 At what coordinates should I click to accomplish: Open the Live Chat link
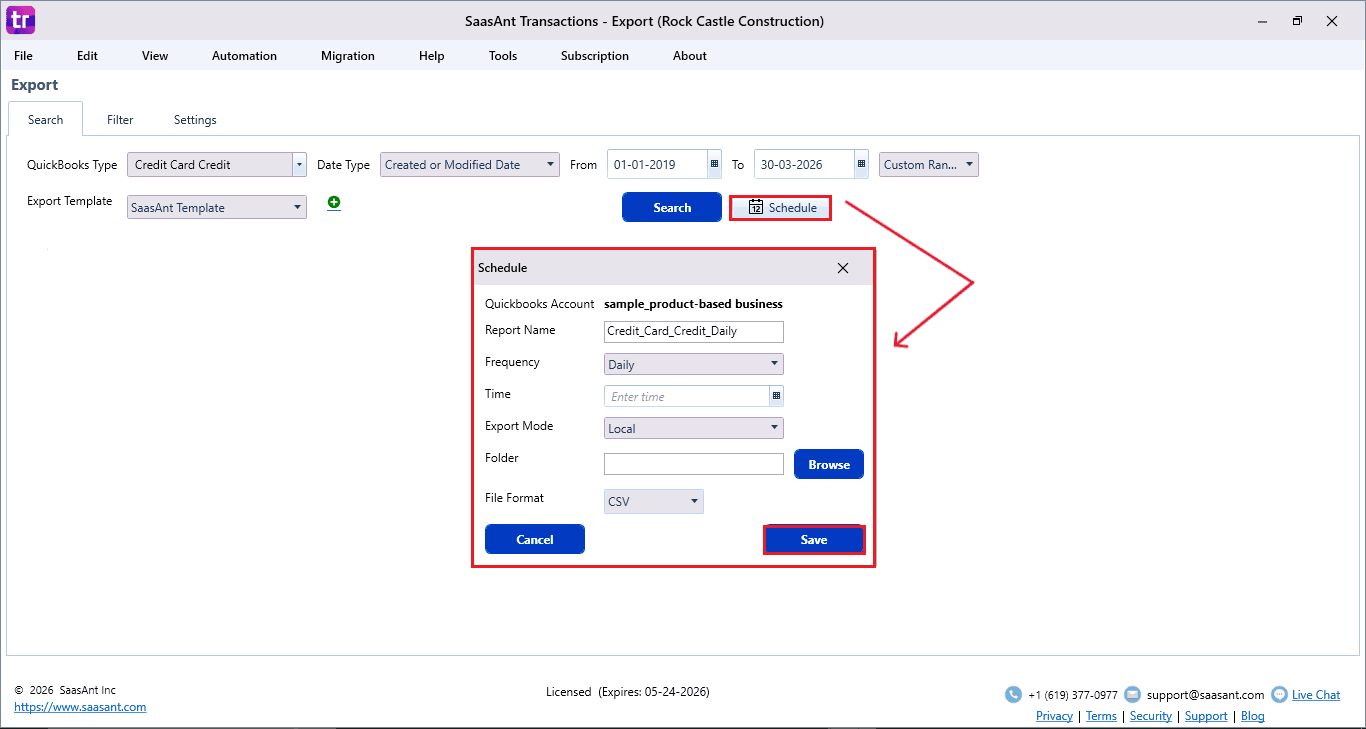tap(1316, 695)
